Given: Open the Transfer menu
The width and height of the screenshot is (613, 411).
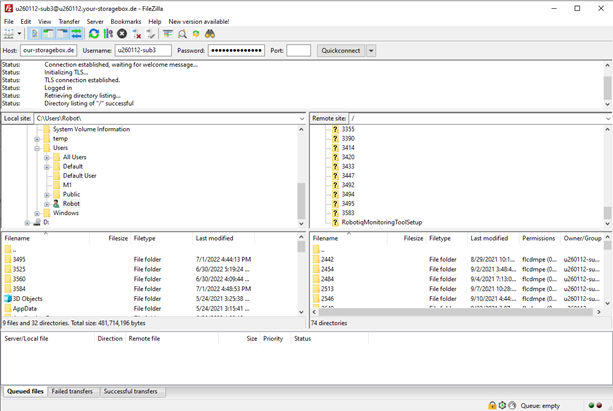Looking at the screenshot, I should (x=69, y=22).
